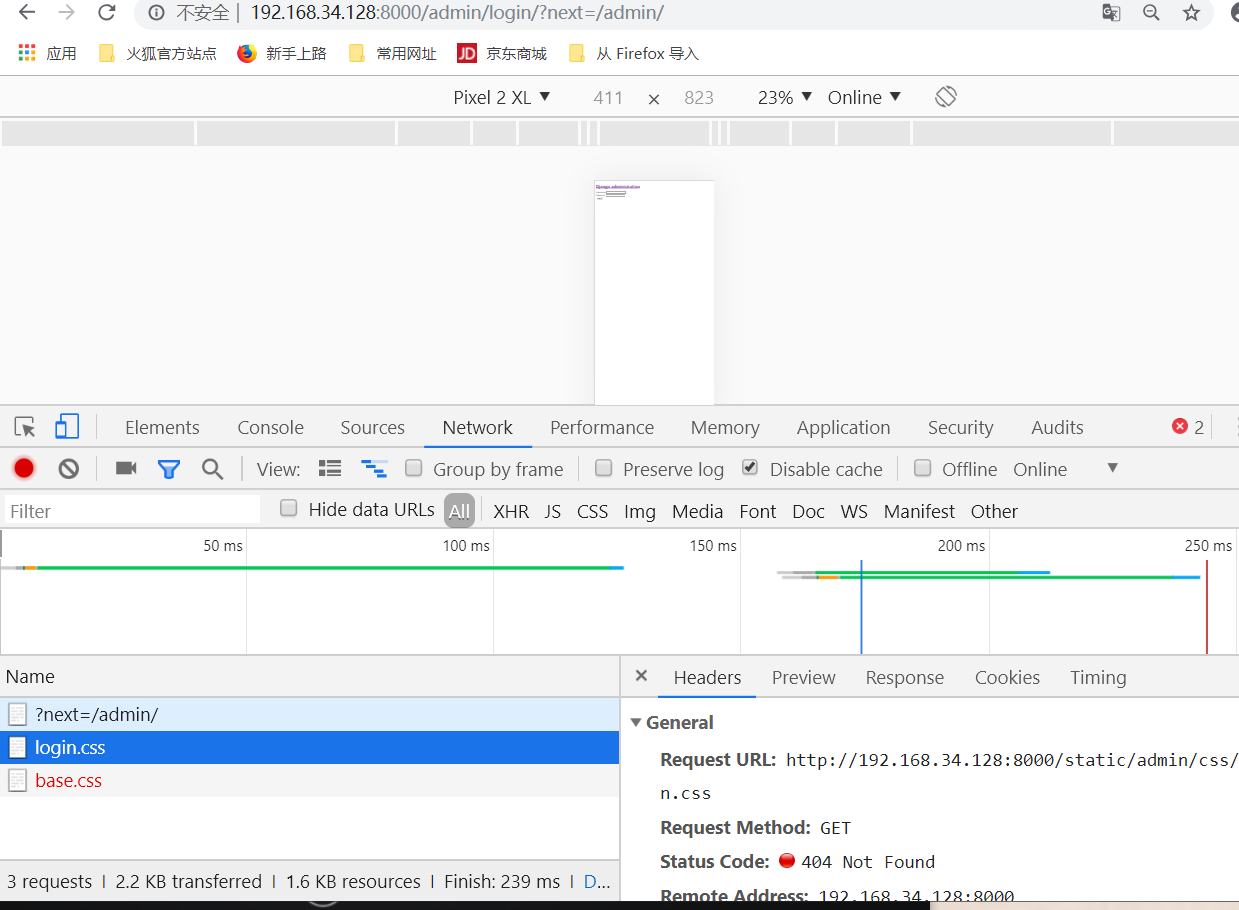Click the viewport height field 823
Viewport: 1239px width, 910px height.
click(699, 97)
